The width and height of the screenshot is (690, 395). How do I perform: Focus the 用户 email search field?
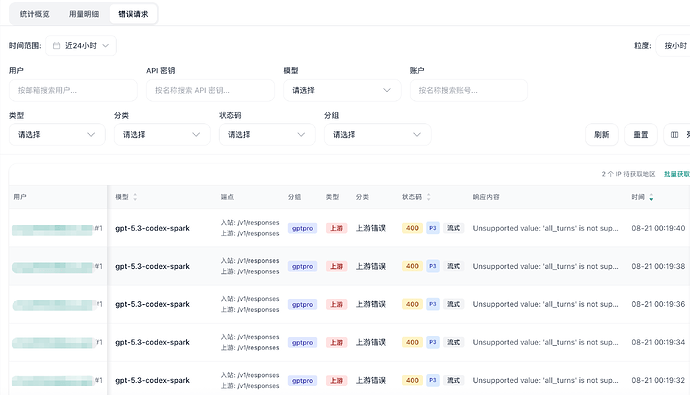[x=73, y=91]
